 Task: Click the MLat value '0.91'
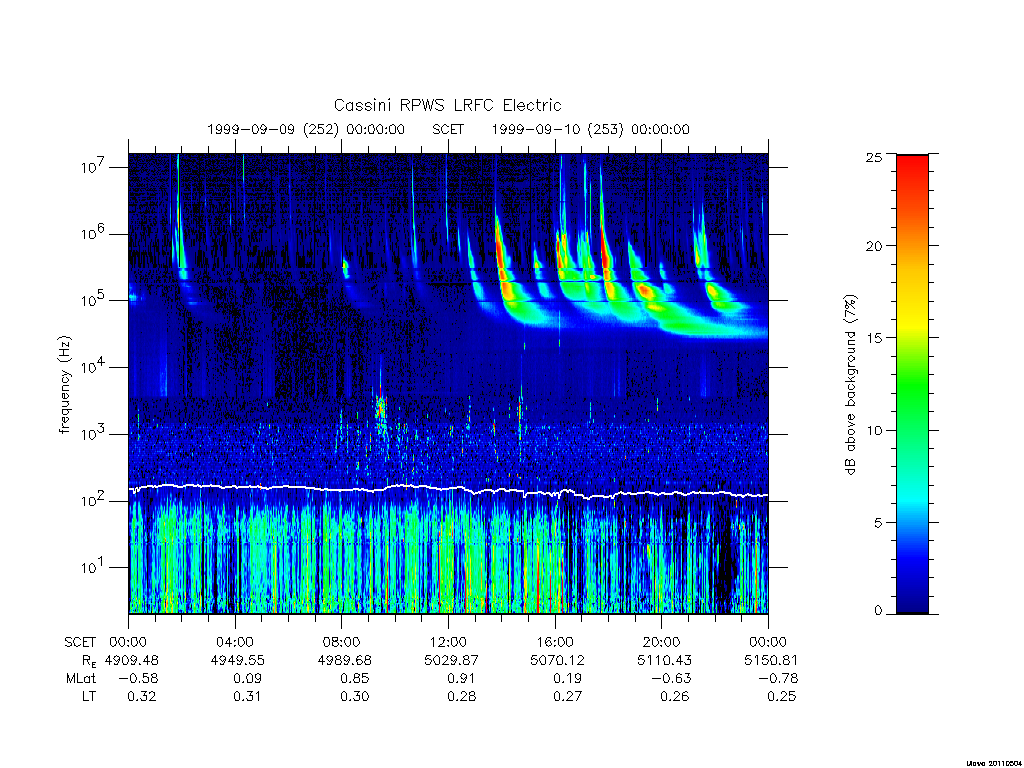pos(461,679)
